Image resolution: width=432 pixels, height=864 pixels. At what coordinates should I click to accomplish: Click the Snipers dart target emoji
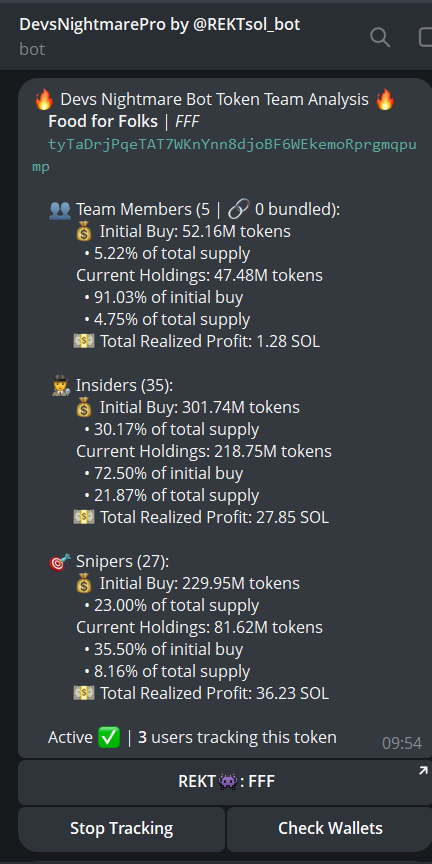(x=60, y=561)
